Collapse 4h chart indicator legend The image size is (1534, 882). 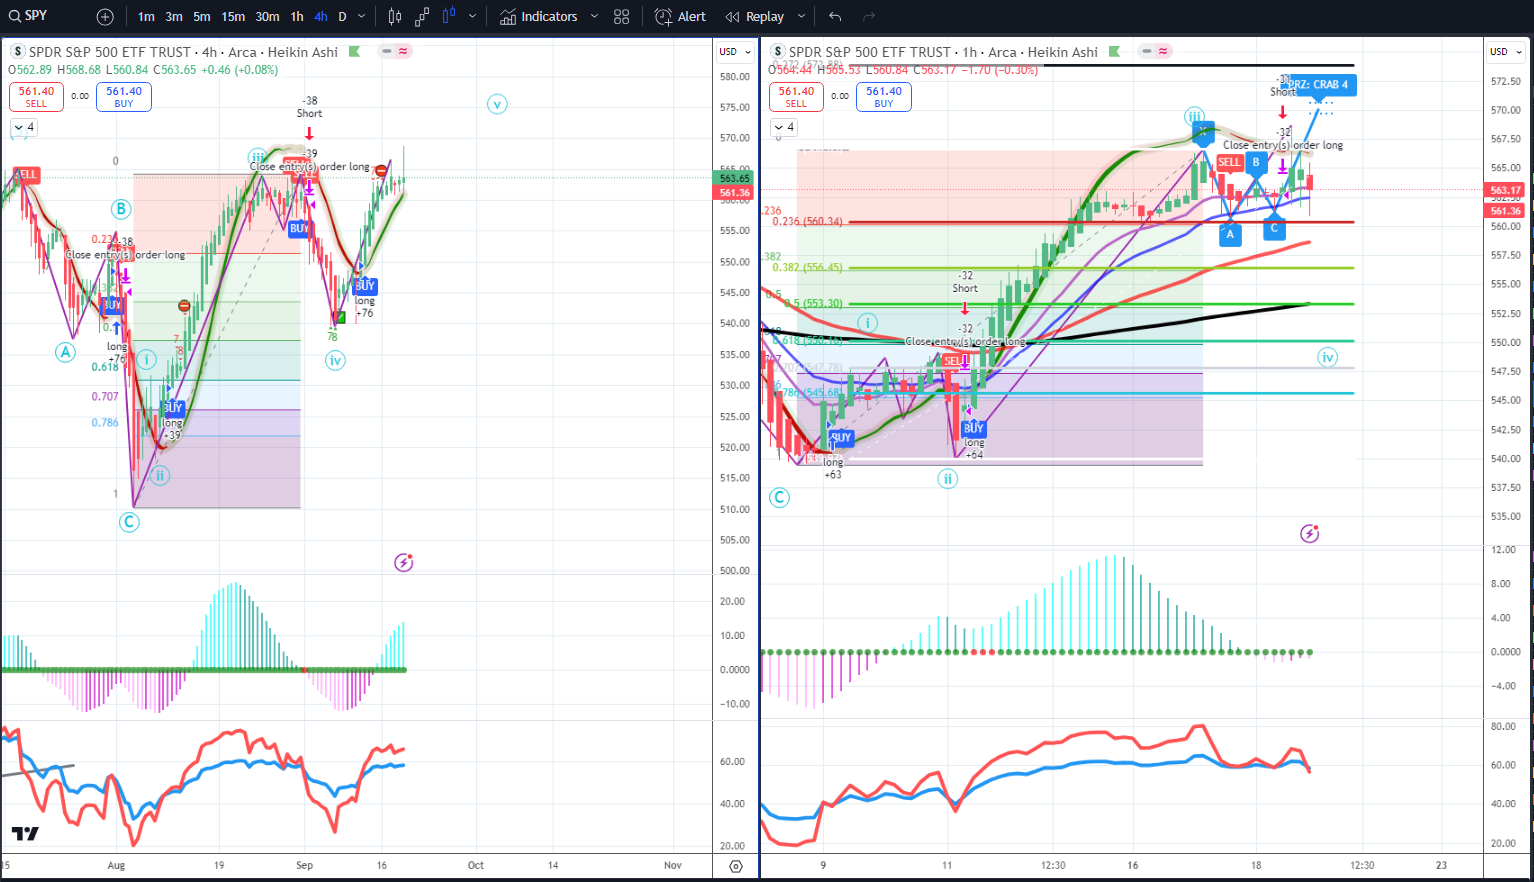pos(24,127)
